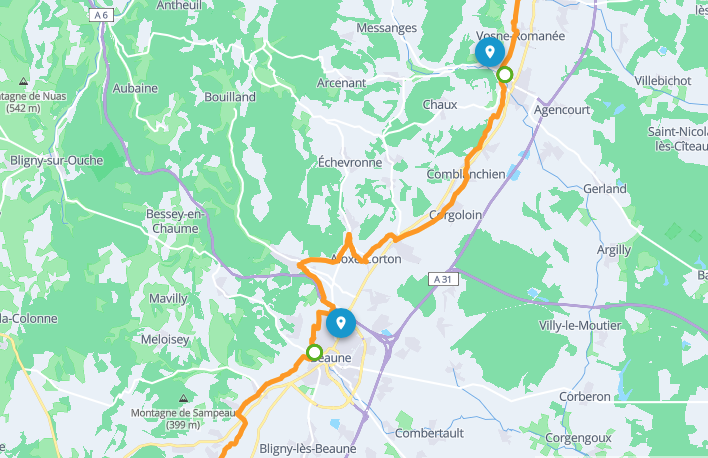
Task: Click the A 31 motorway shield
Action: 443,279
